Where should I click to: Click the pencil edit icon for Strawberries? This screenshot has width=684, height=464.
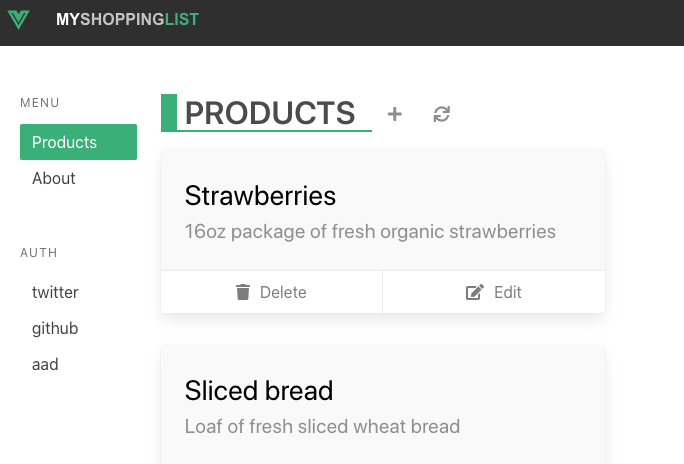click(475, 292)
